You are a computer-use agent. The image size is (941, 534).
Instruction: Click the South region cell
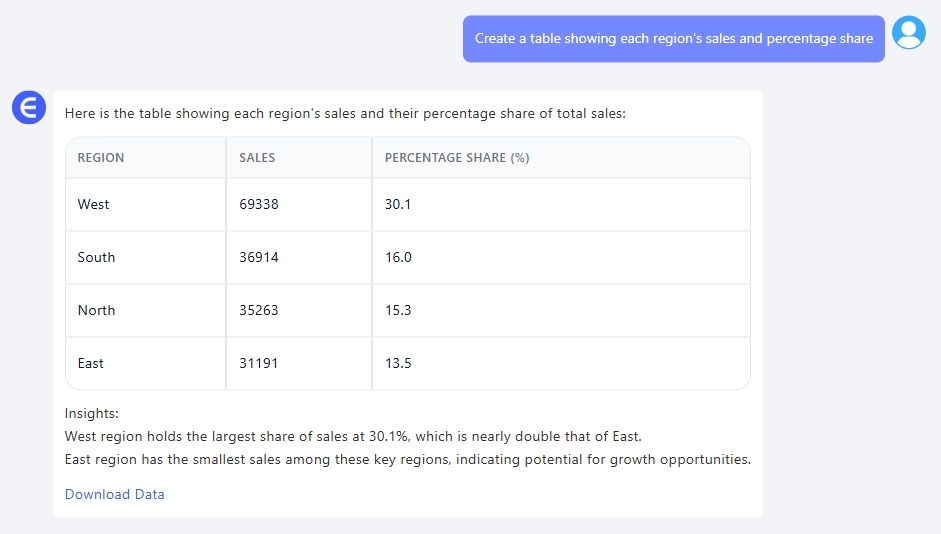tap(96, 257)
